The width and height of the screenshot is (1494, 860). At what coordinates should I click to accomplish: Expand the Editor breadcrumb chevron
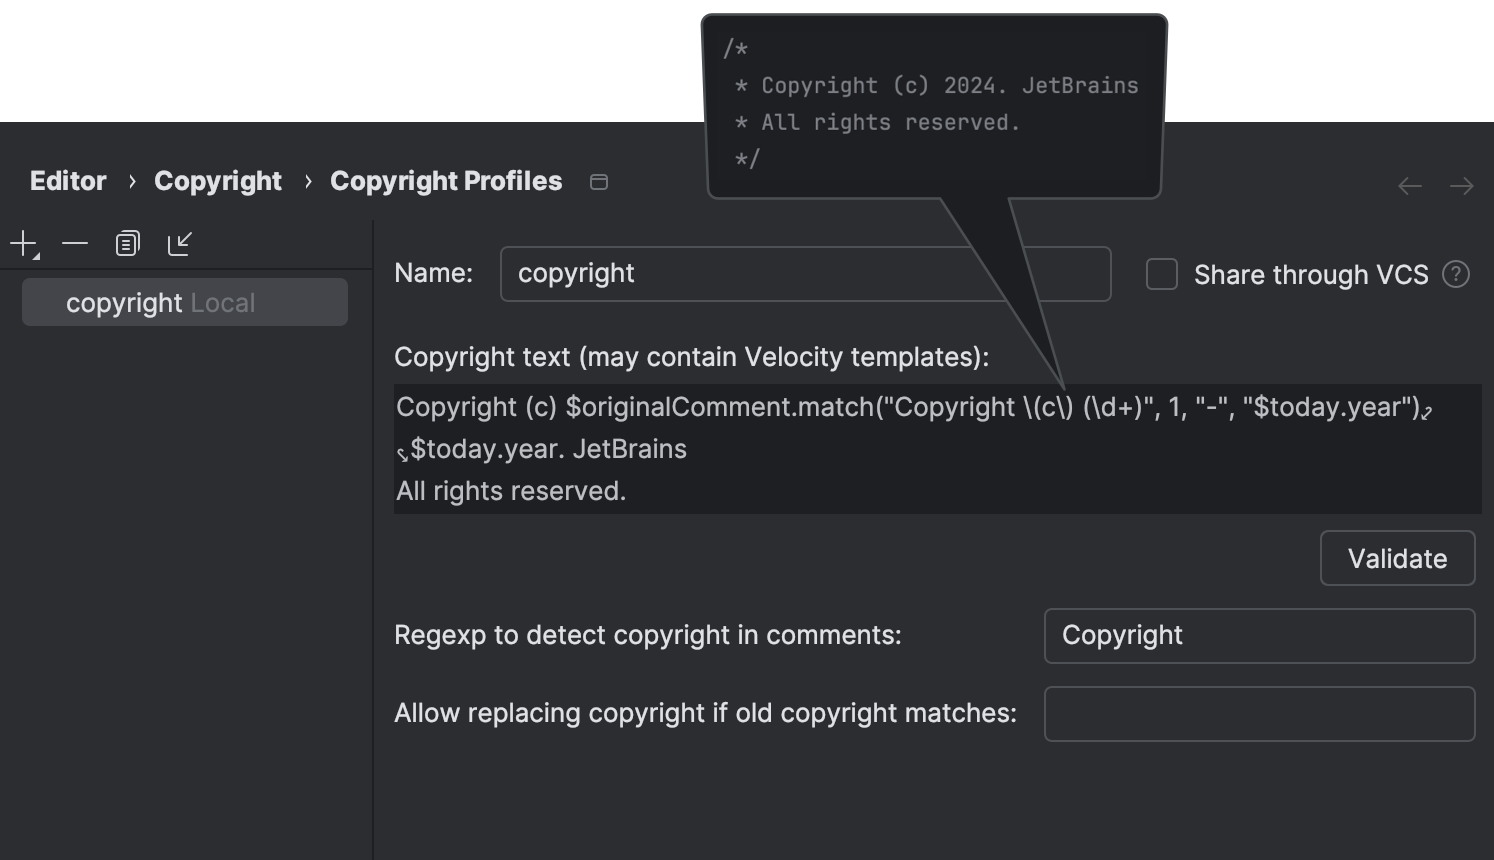131,181
